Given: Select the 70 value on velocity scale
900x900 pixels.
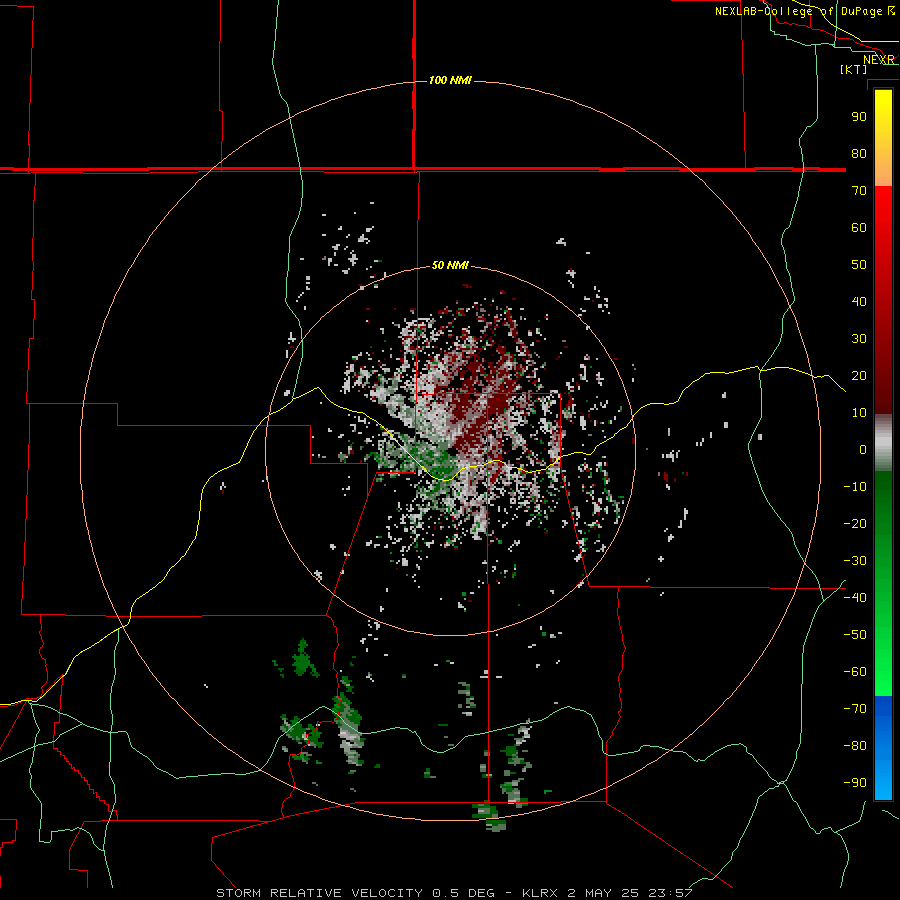Looking at the screenshot, I should (x=859, y=191).
